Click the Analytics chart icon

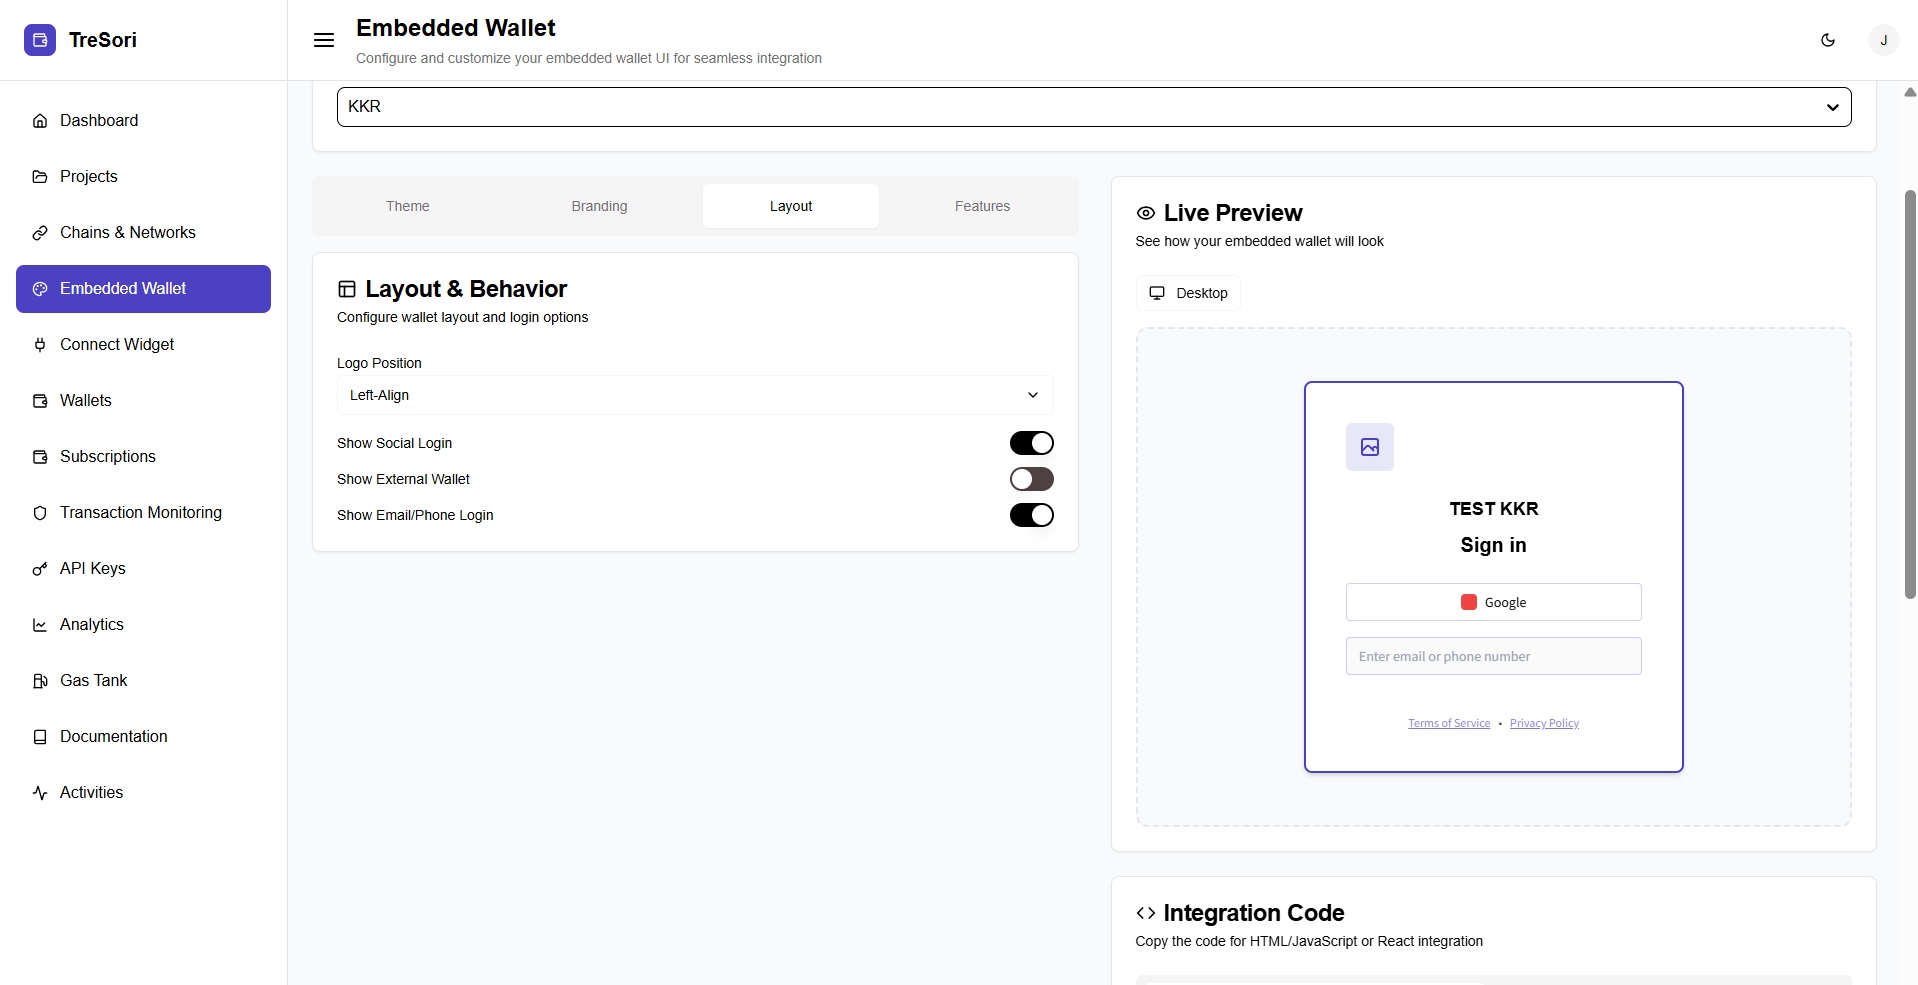[x=40, y=625]
